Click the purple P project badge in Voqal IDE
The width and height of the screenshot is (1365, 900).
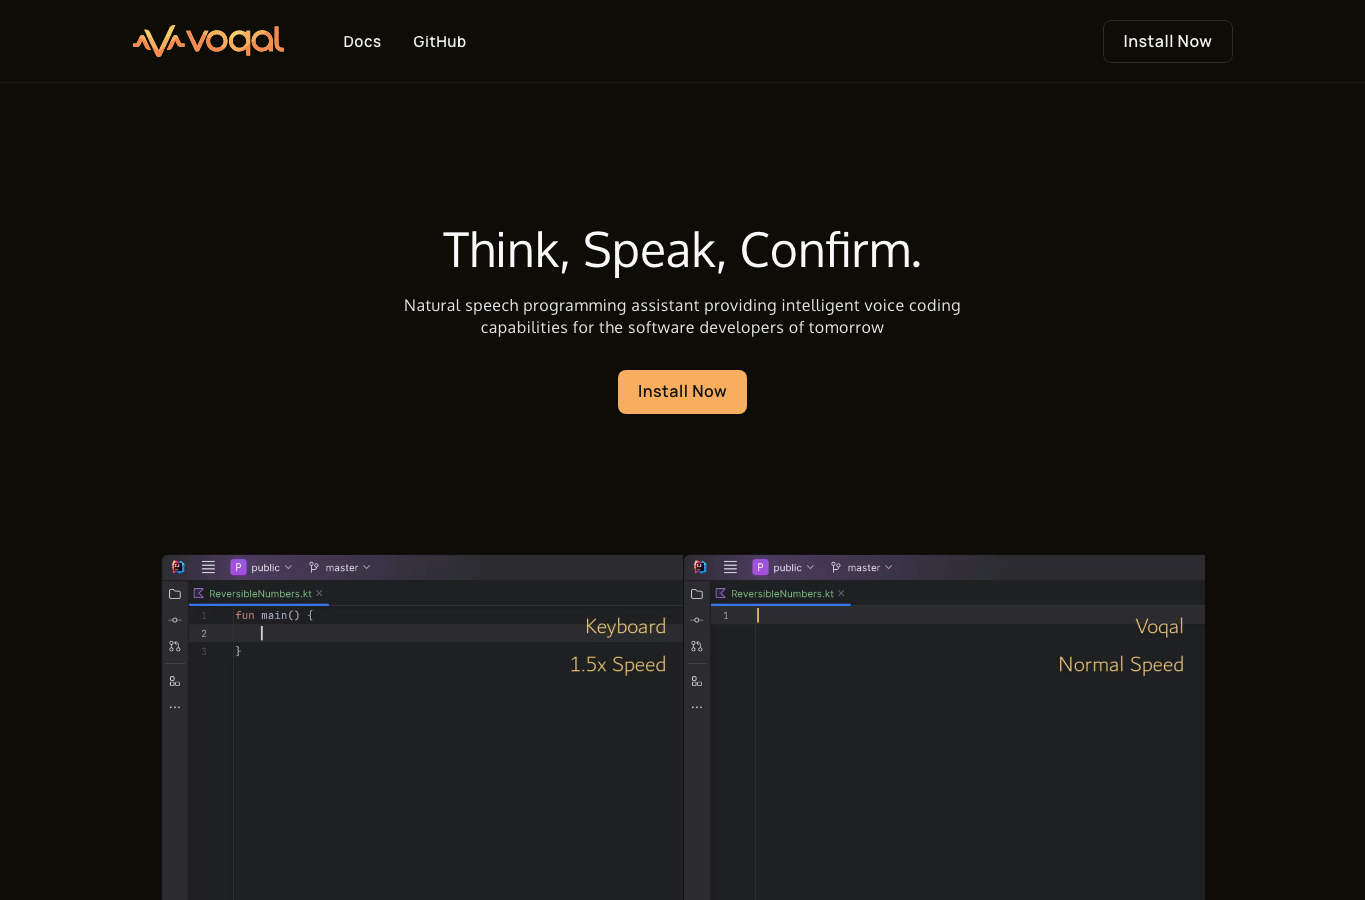(760, 567)
